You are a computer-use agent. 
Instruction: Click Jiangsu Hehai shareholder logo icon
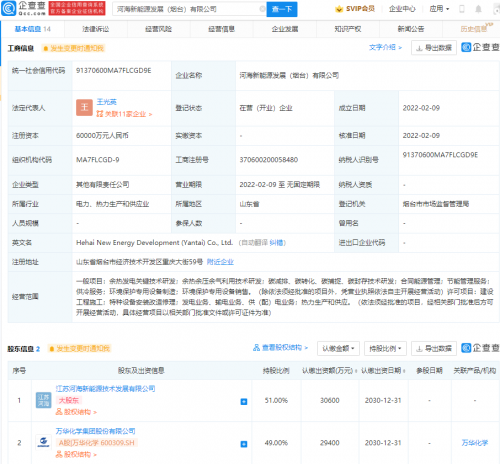pyautogui.click(x=43, y=400)
